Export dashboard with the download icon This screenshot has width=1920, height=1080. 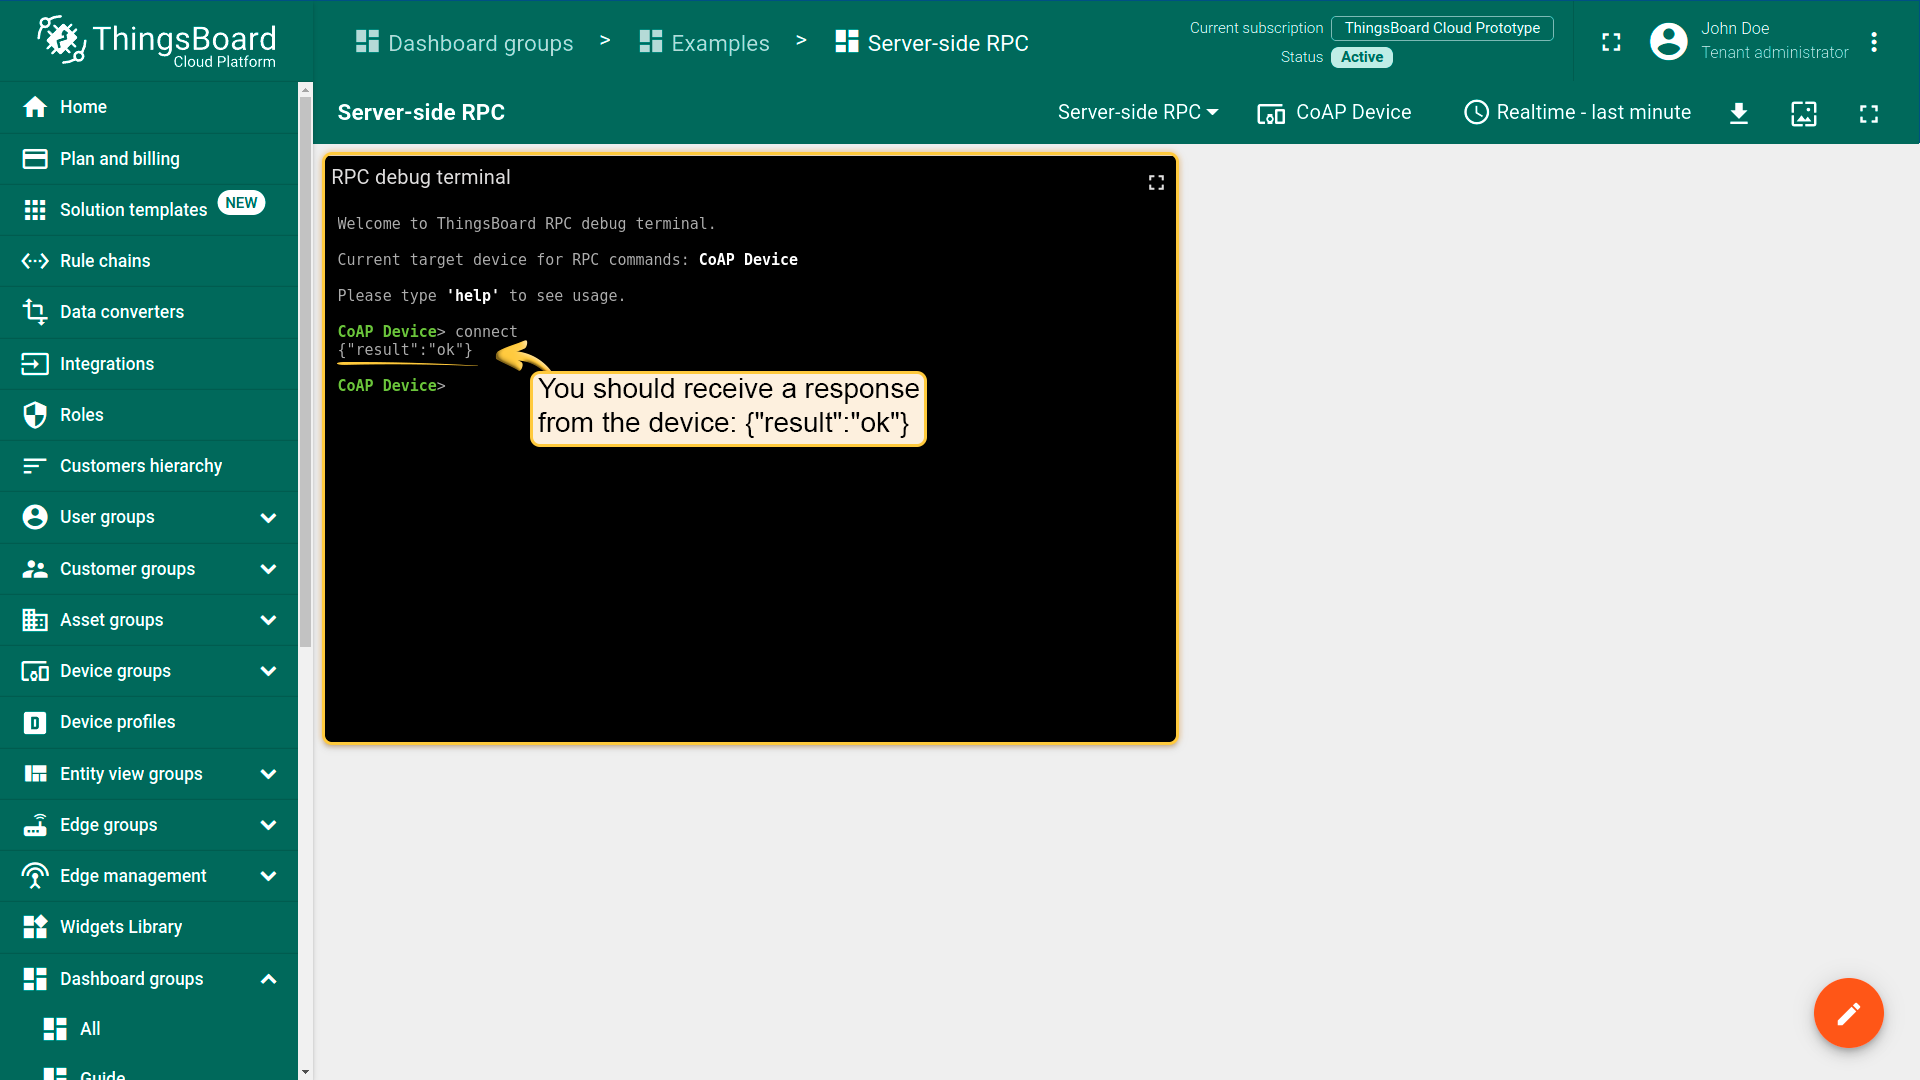click(x=1739, y=113)
